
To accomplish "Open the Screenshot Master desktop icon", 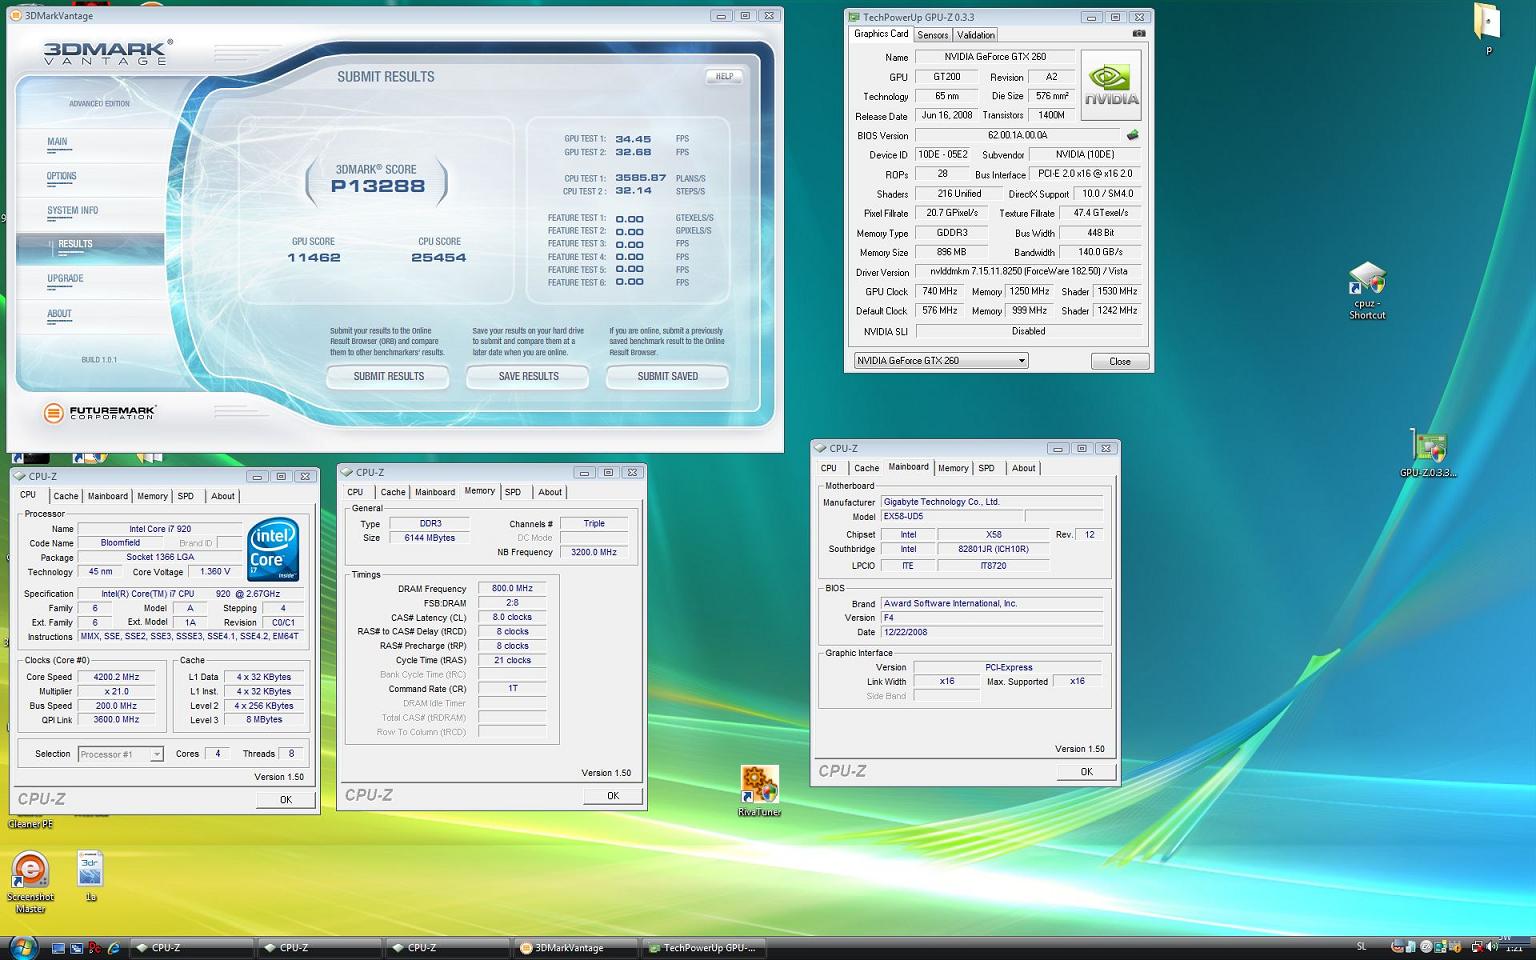I will [x=30, y=881].
